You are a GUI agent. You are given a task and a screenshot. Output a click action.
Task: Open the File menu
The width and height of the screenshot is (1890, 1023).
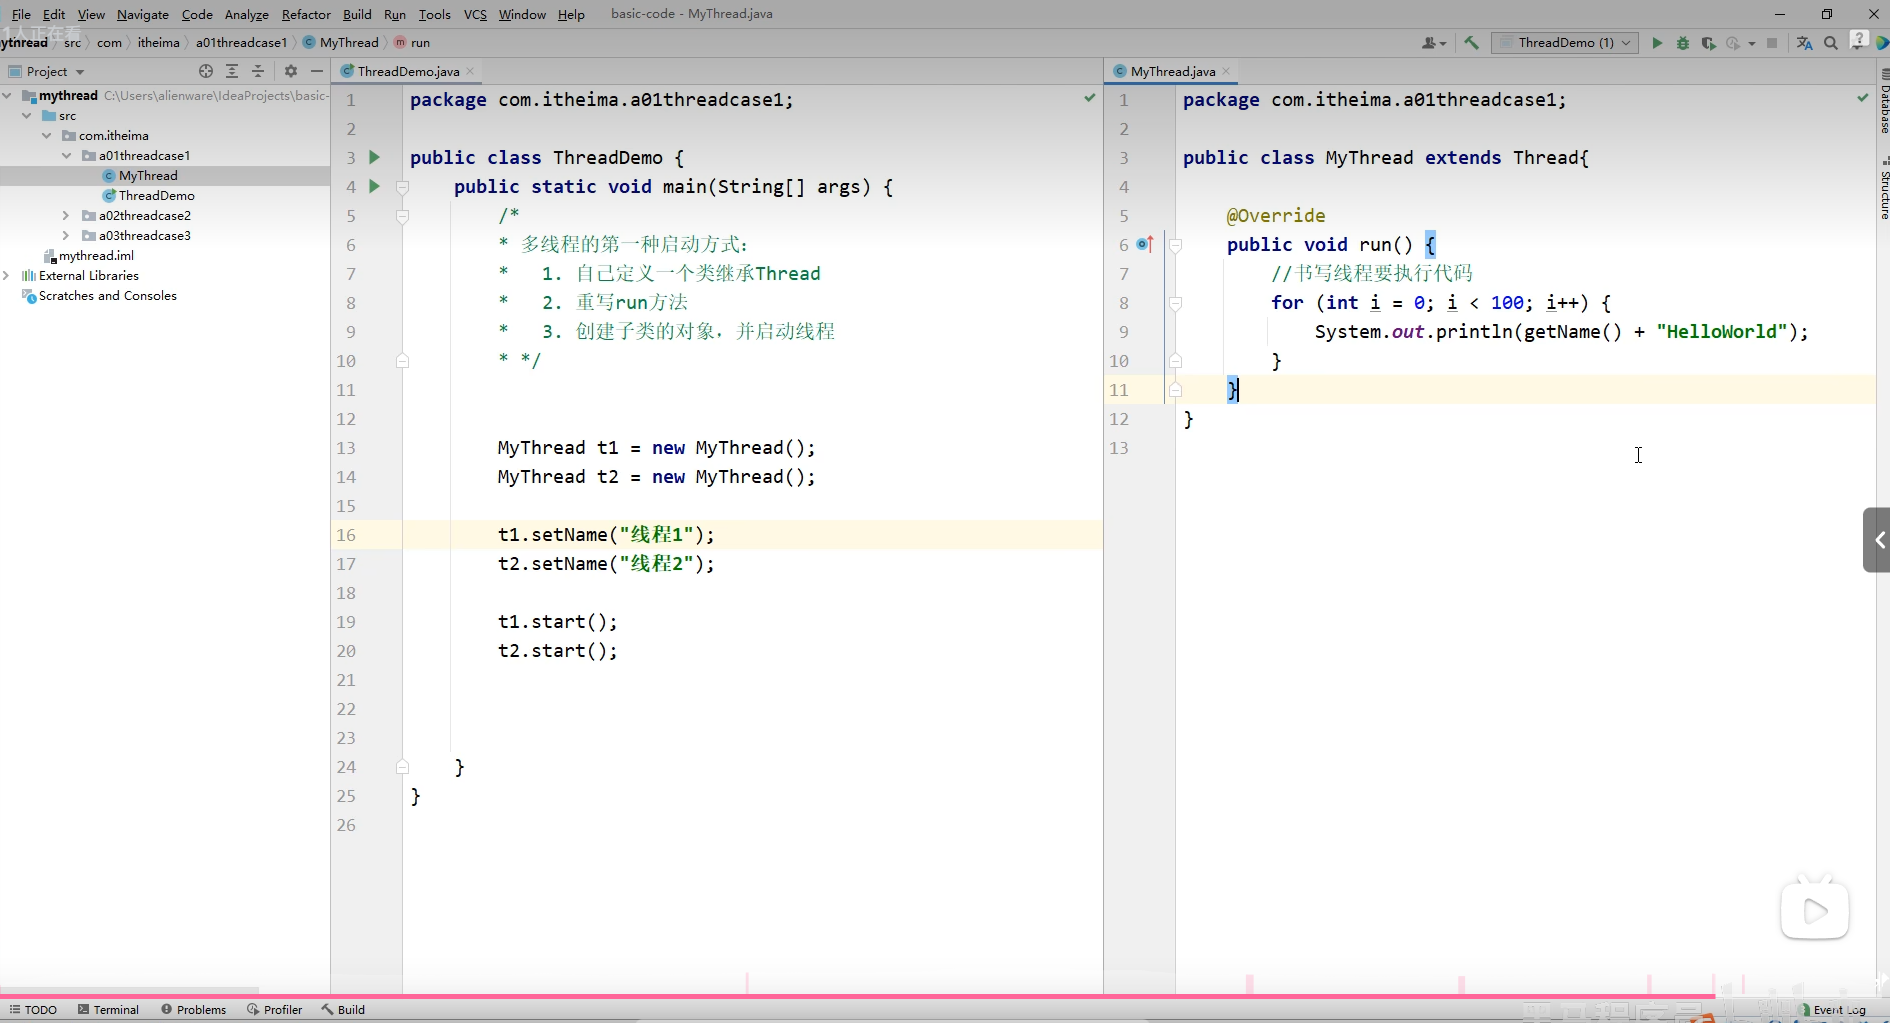(x=21, y=14)
